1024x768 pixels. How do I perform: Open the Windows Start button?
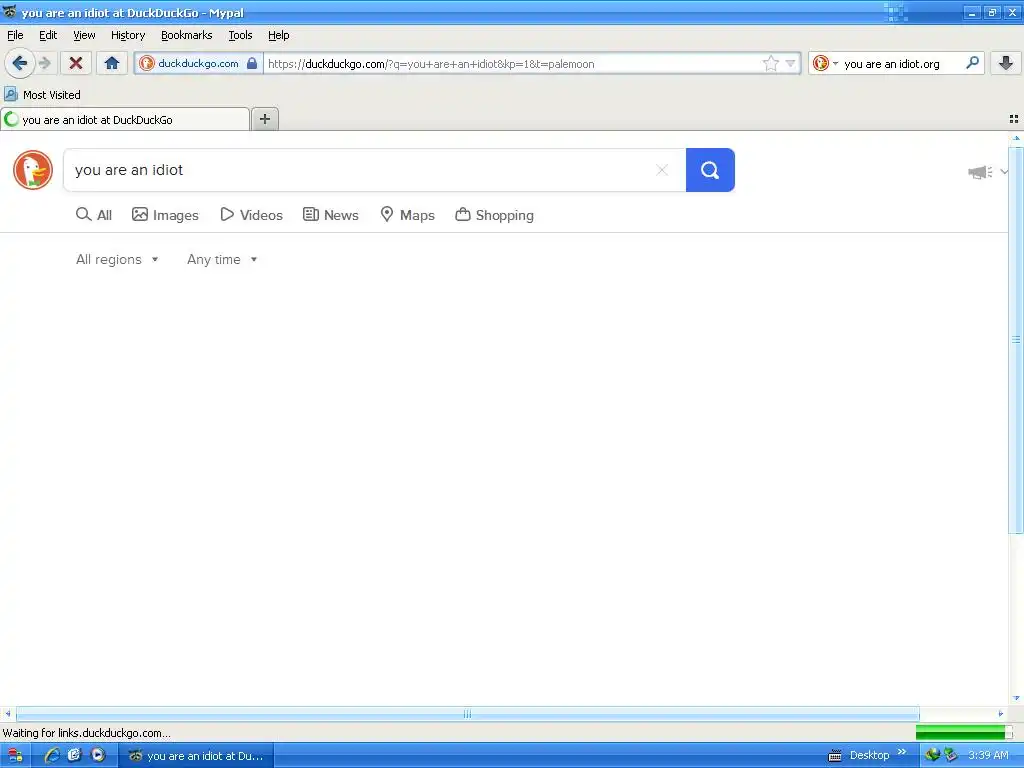click(14, 756)
